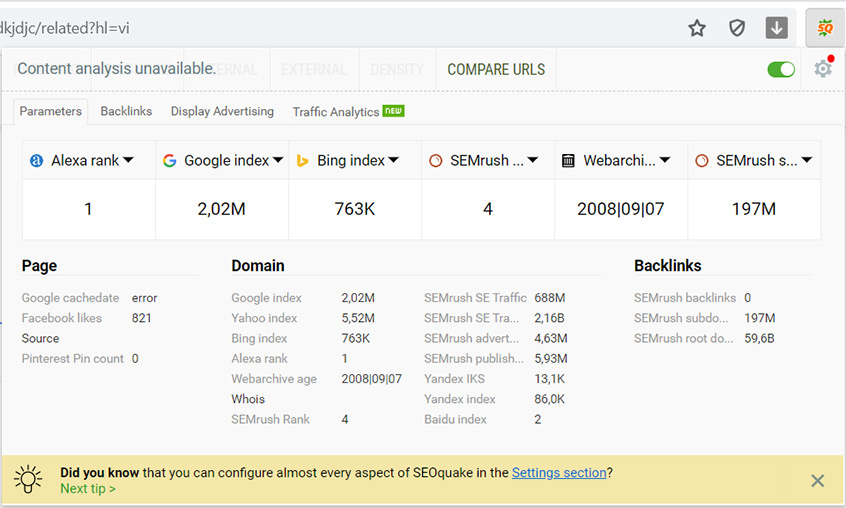The height and width of the screenshot is (508, 846).
Task: Click Google cachedate label
Action: pos(70,298)
